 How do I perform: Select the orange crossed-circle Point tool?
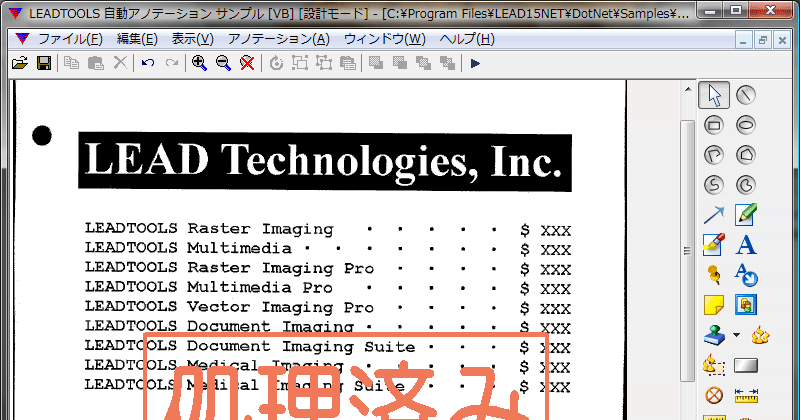(714, 395)
